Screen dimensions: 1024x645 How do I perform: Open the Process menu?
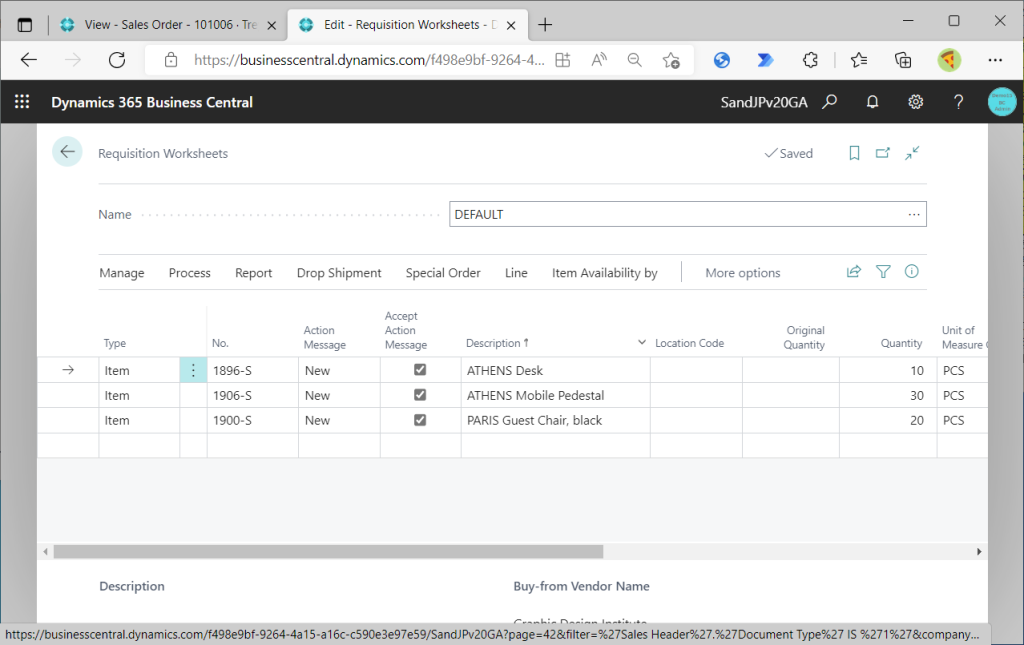(189, 273)
